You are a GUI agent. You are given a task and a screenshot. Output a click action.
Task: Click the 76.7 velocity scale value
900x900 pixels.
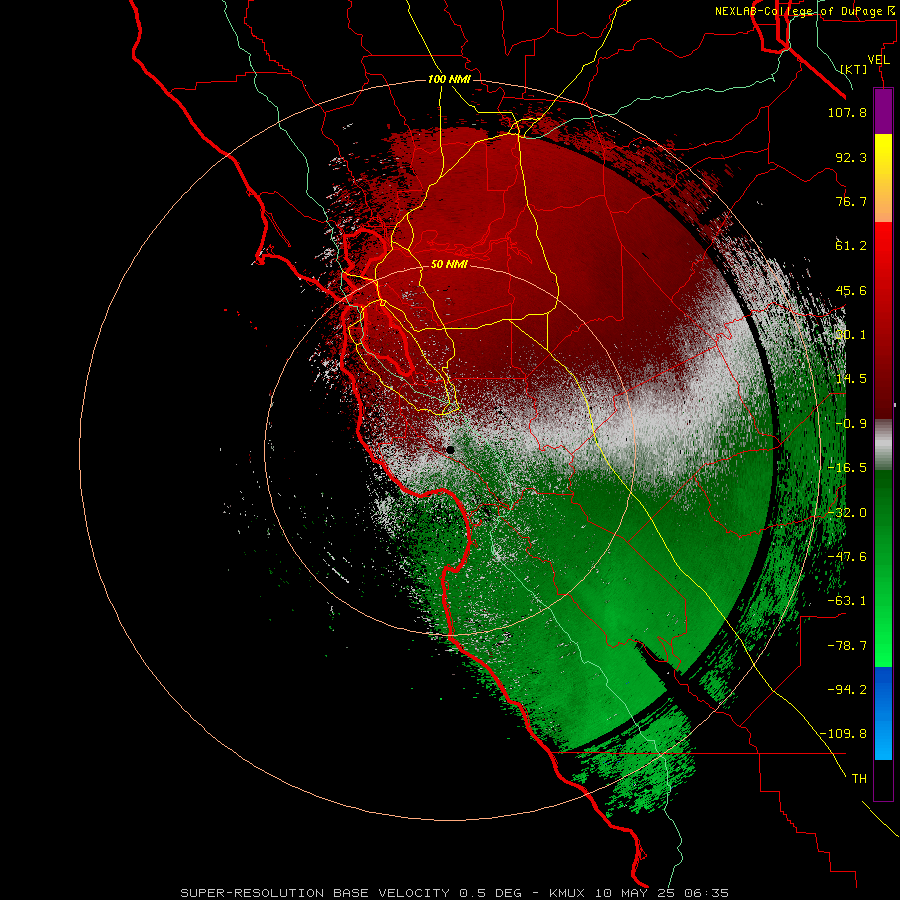point(851,201)
